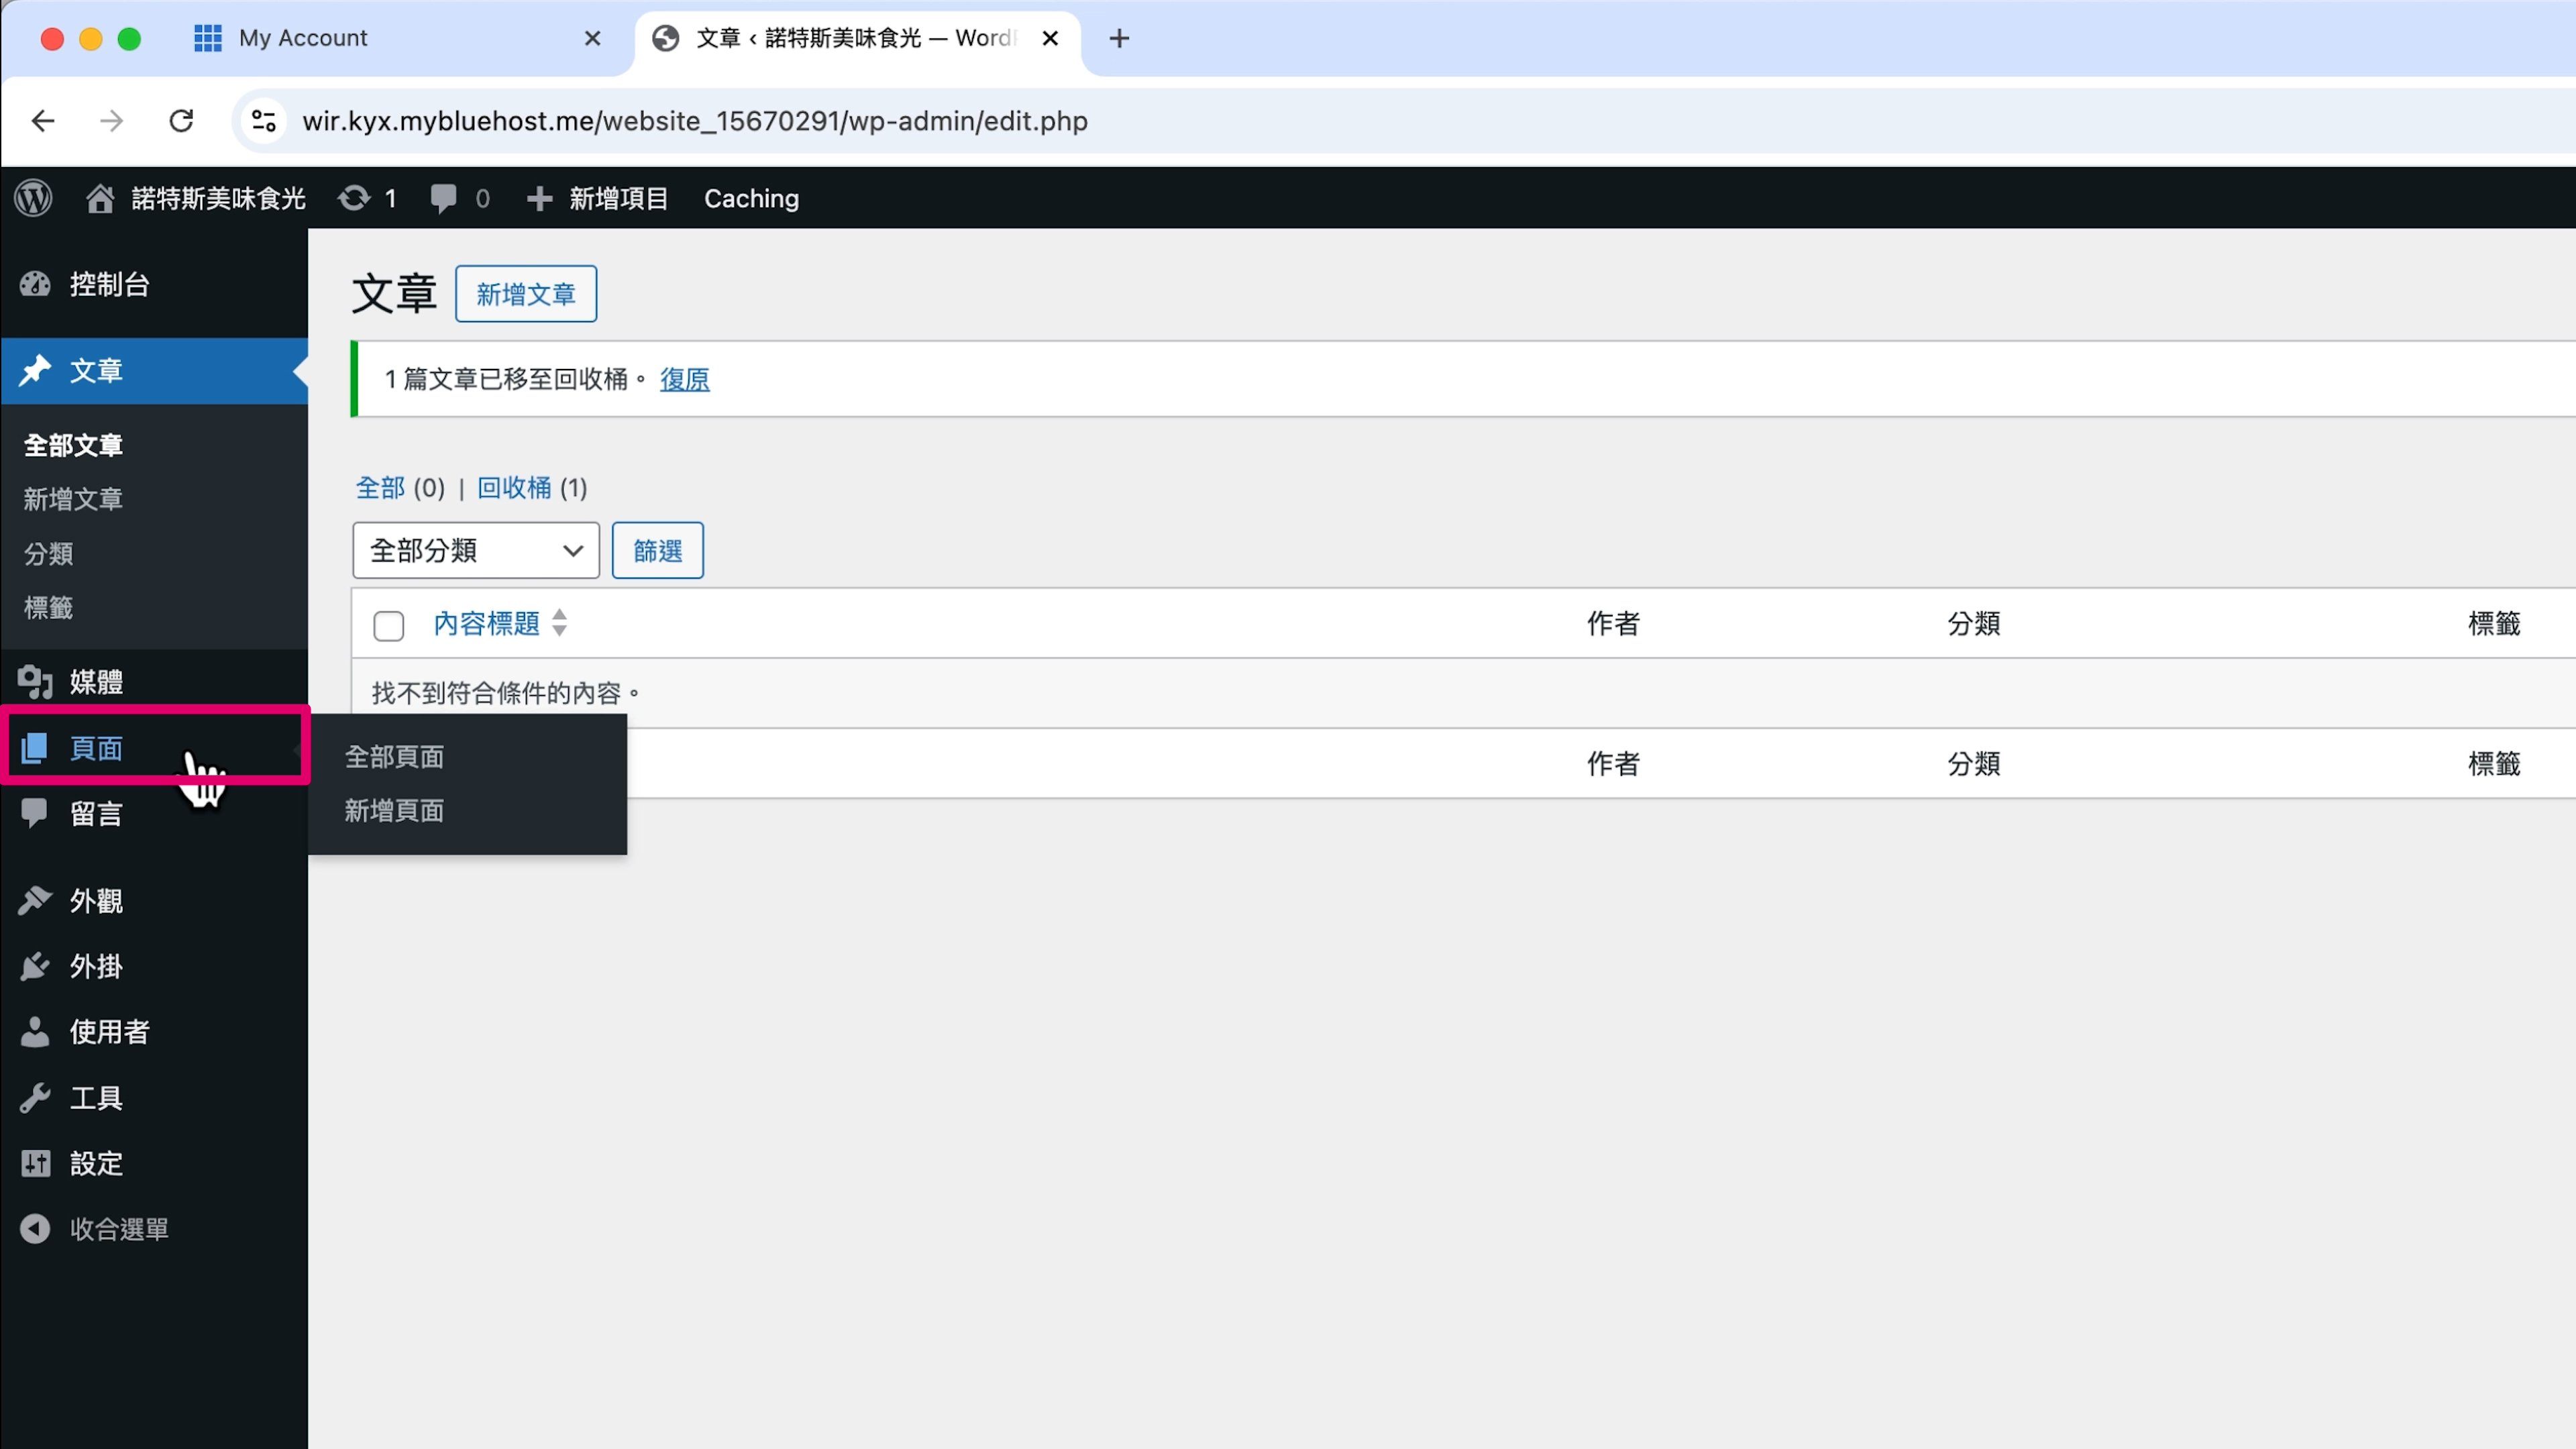This screenshot has height=1449, width=2576.
Task: Click the 復原 undo link
Action: (685, 379)
